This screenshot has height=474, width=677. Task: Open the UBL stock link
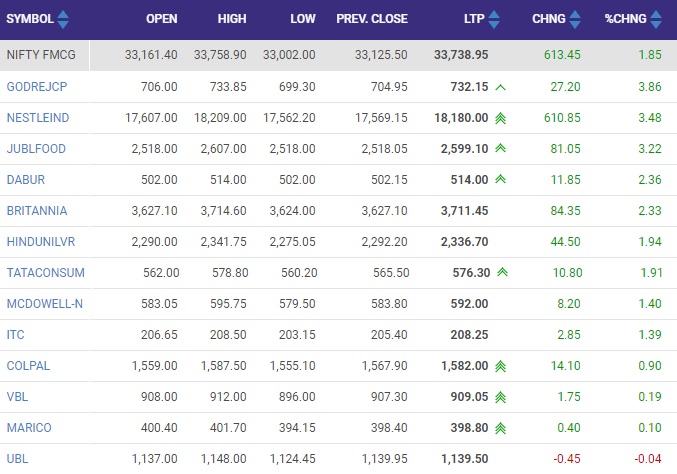17,459
